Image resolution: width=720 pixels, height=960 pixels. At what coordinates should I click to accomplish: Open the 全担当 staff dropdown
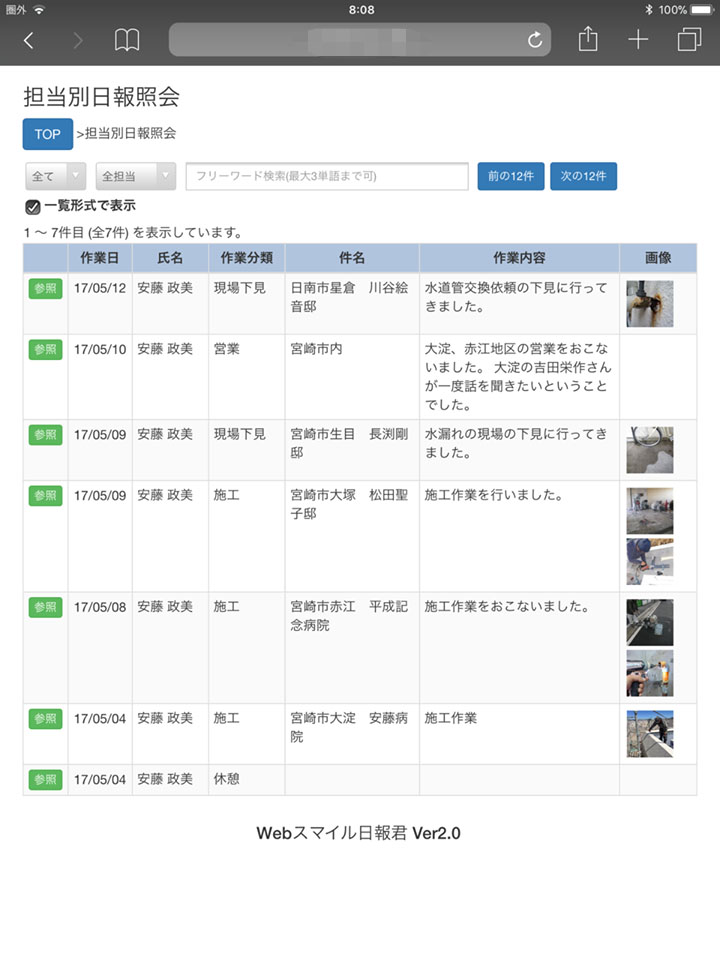[136, 176]
